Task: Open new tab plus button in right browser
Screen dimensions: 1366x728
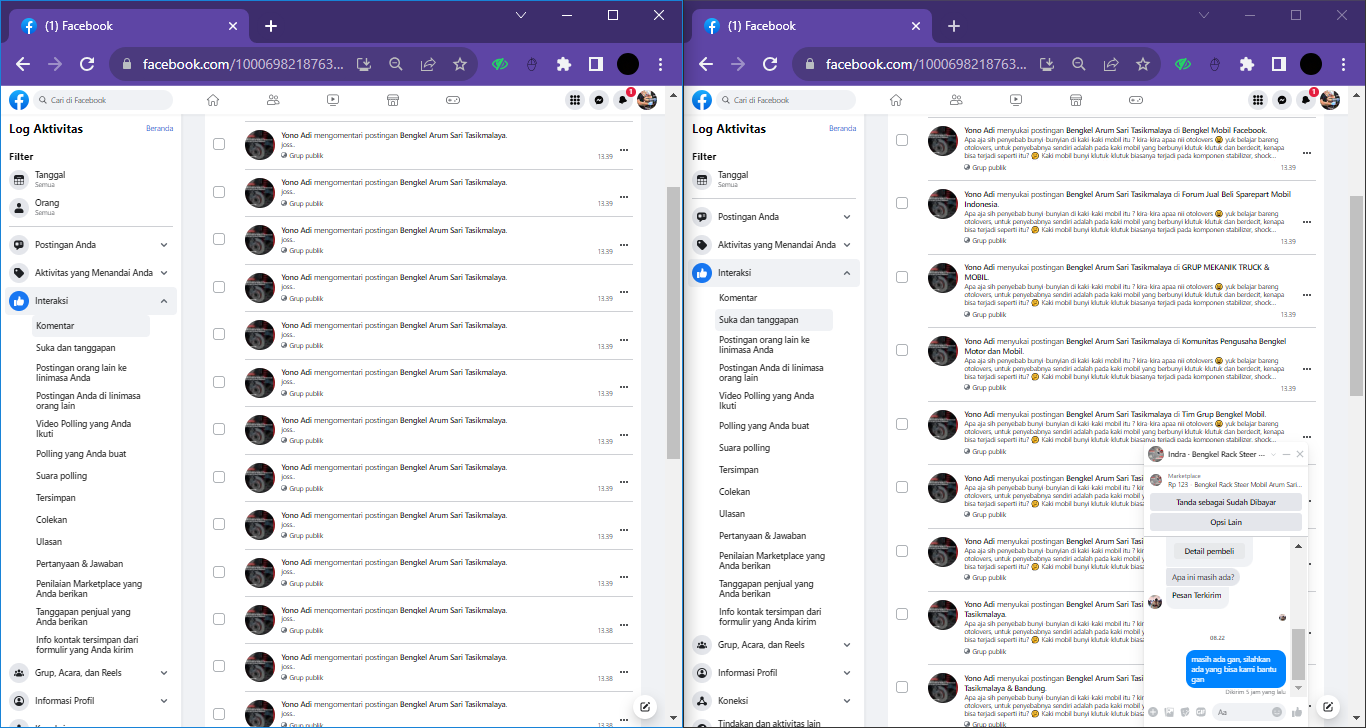Action: click(x=954, y=26)
